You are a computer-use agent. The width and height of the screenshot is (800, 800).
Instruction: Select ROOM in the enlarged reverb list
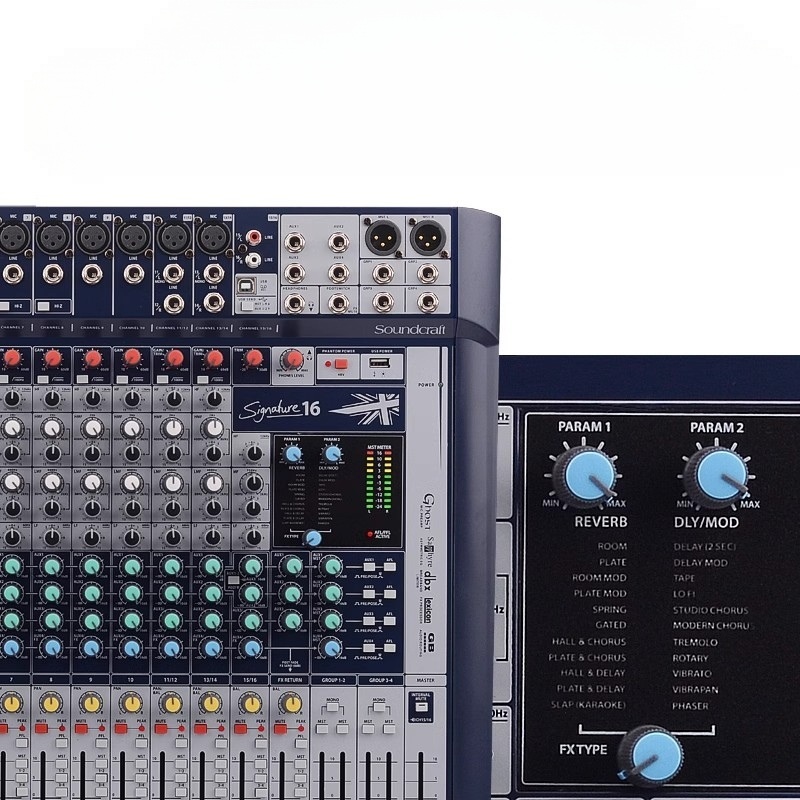pyautogui.click(x=612, y=546)
